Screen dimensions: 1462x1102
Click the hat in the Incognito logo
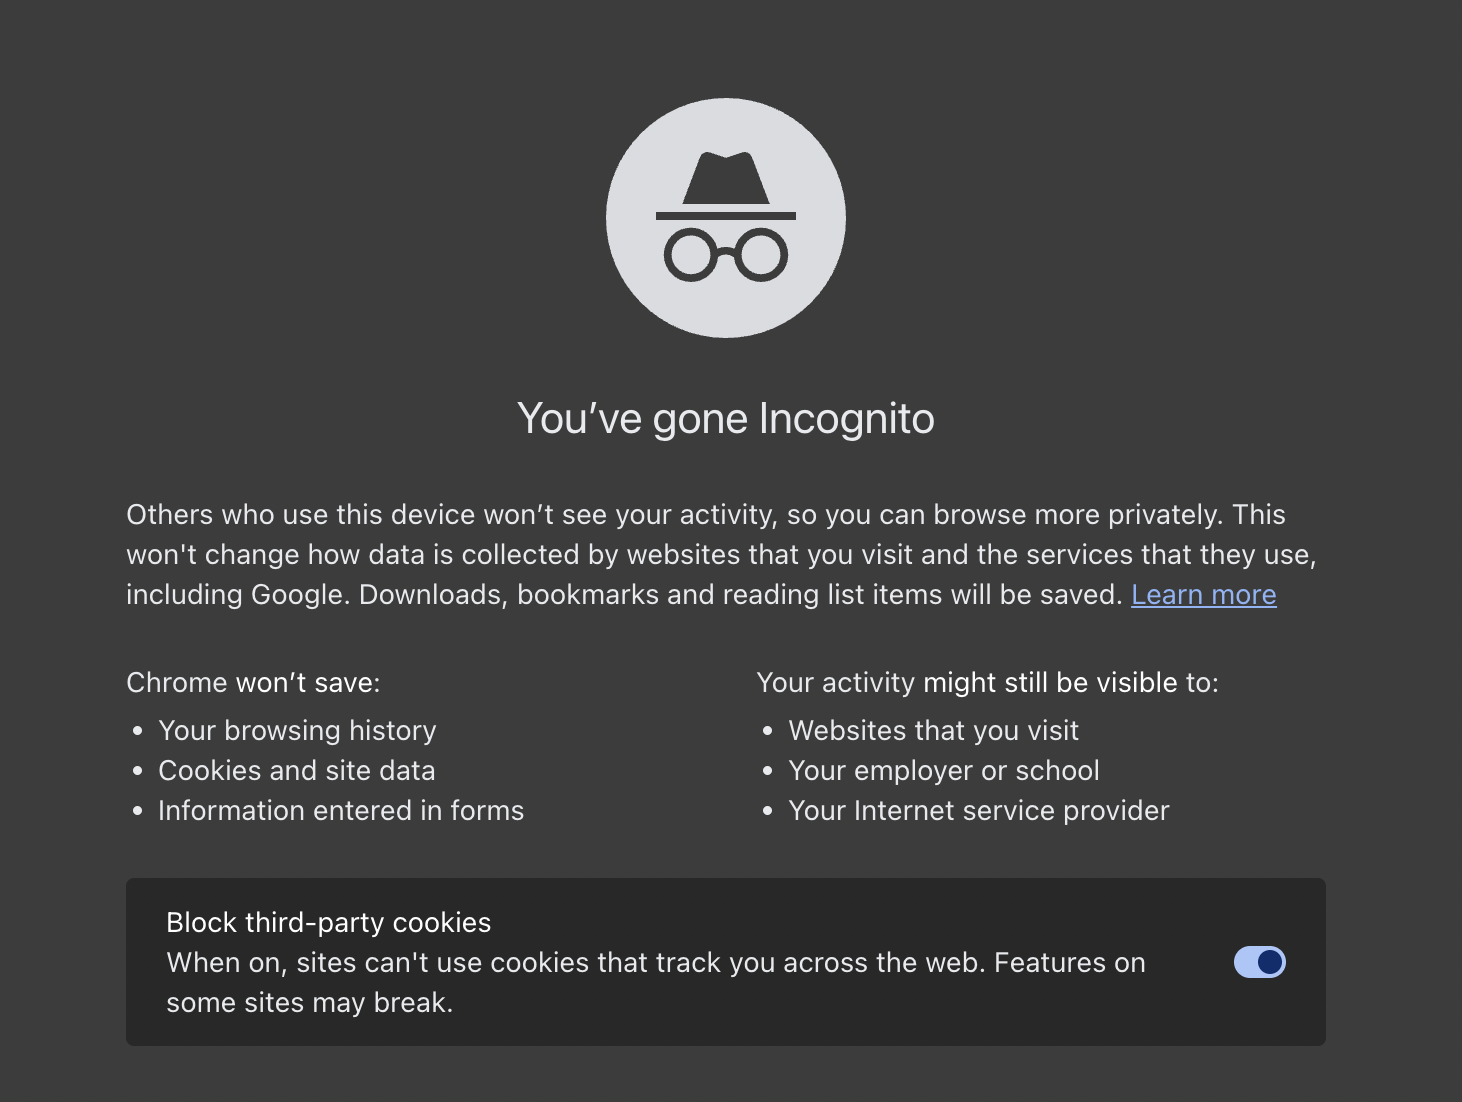[x=726, y=180]
